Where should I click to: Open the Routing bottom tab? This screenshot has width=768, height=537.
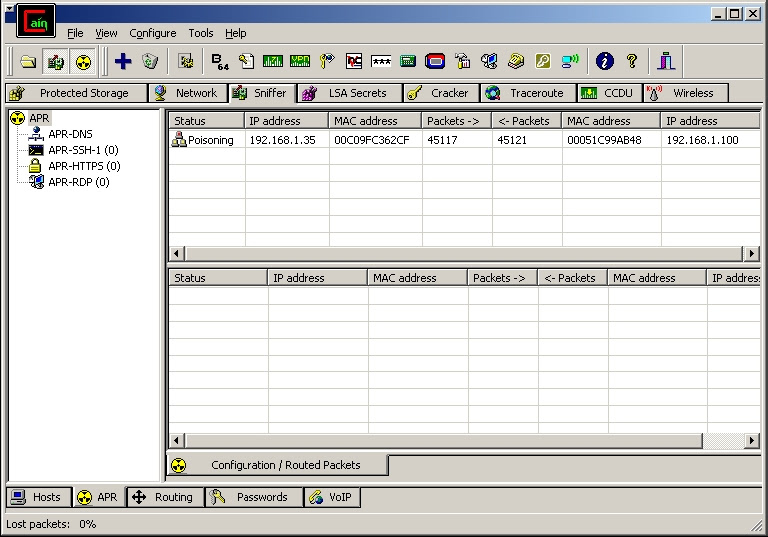pyautogui.click(x=165, y=497)
